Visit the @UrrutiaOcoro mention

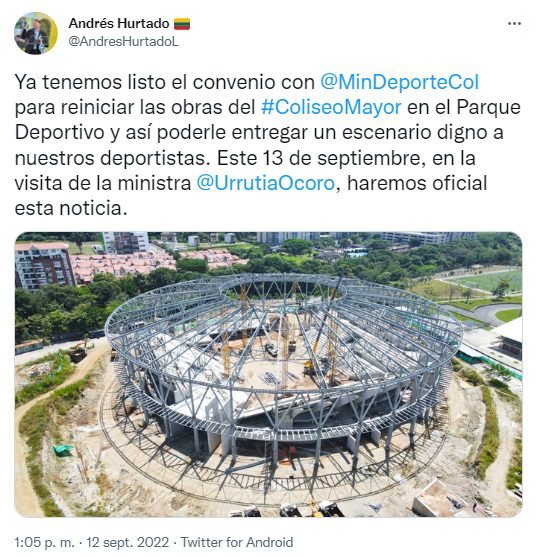click(x=266, y=183)
